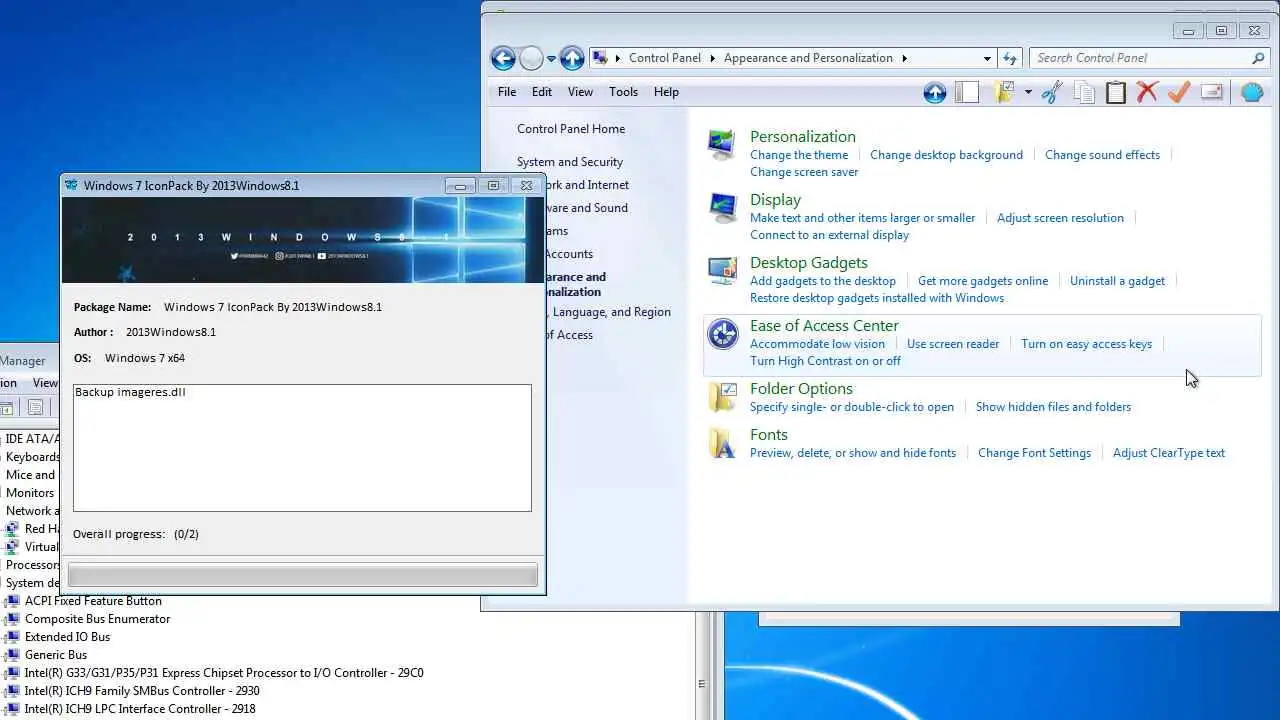Click the refresh icon beside address bar
Screen dimensions: 1280x720
point(1010,58)
